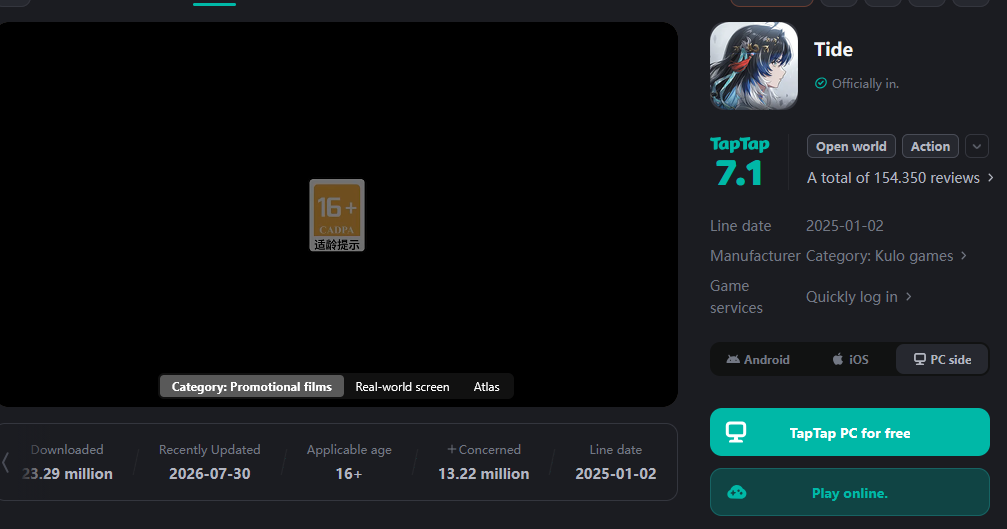Switch to the PC side platform tab
The image size is (1007, 529).
[942, 360]
